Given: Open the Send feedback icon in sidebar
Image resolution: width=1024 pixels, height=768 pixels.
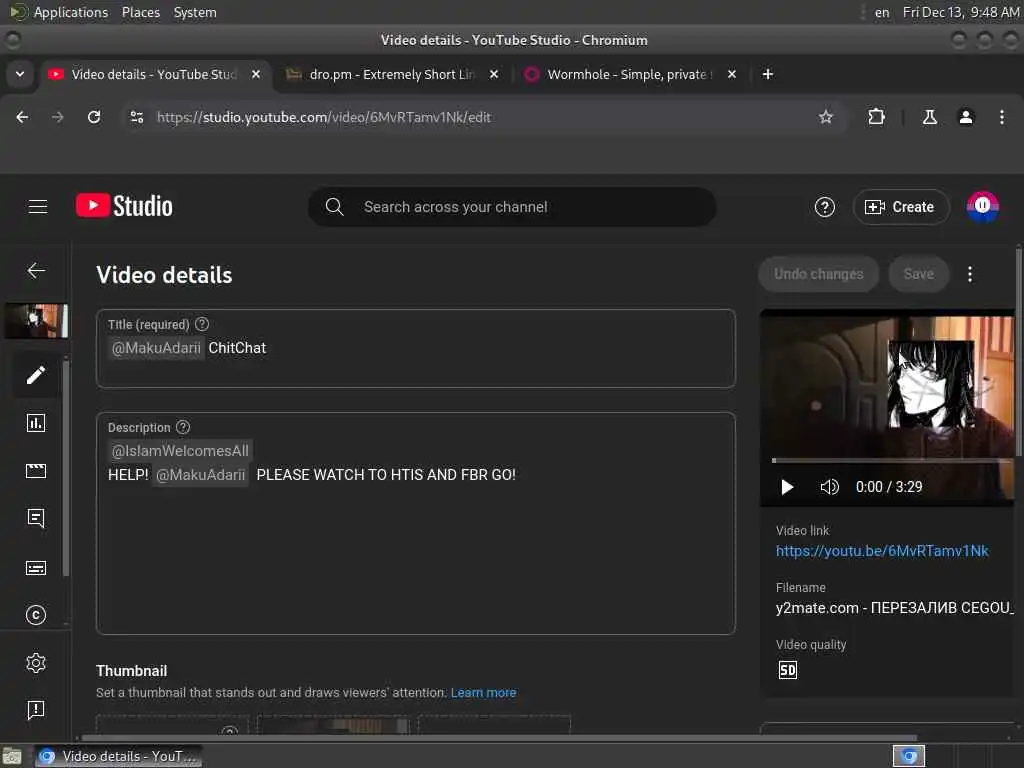Looking at the screenshot, I should point(36,710).
